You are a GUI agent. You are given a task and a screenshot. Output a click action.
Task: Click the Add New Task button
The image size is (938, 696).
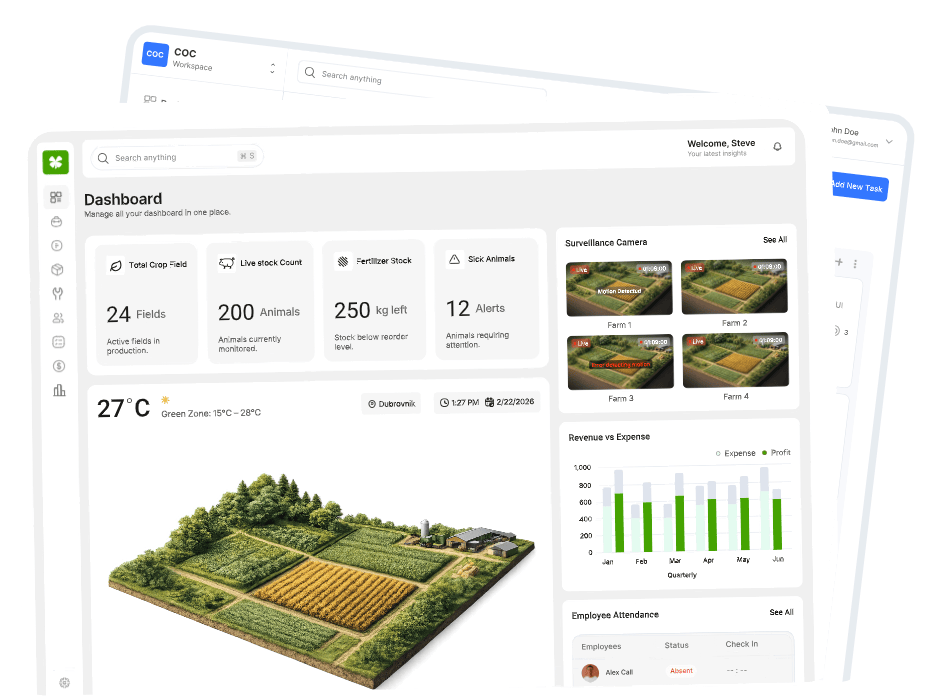tap(858, 187)
